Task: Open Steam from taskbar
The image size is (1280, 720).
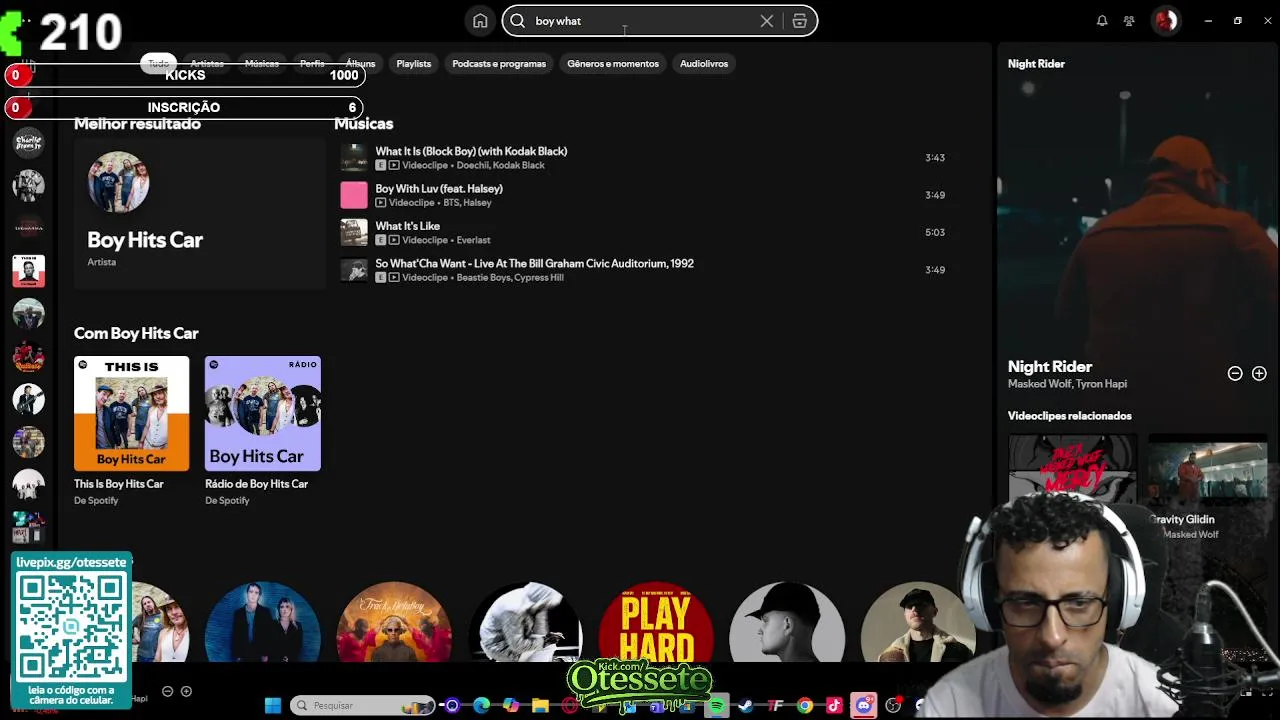Action: [x=745, y=705]
